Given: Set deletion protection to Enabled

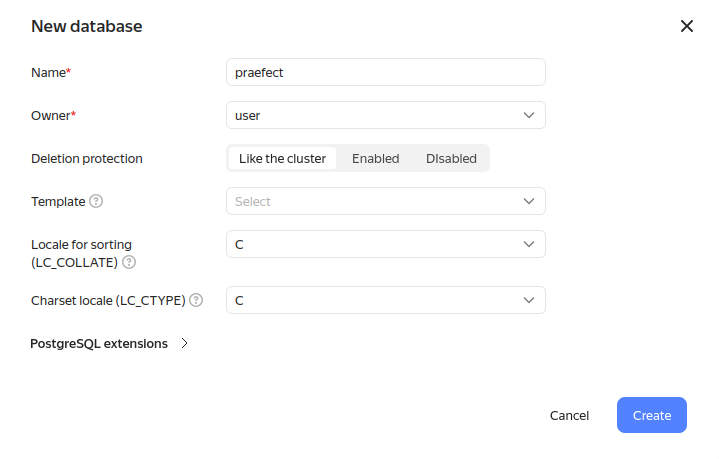Looking at the screenshot, I should 375,158.
